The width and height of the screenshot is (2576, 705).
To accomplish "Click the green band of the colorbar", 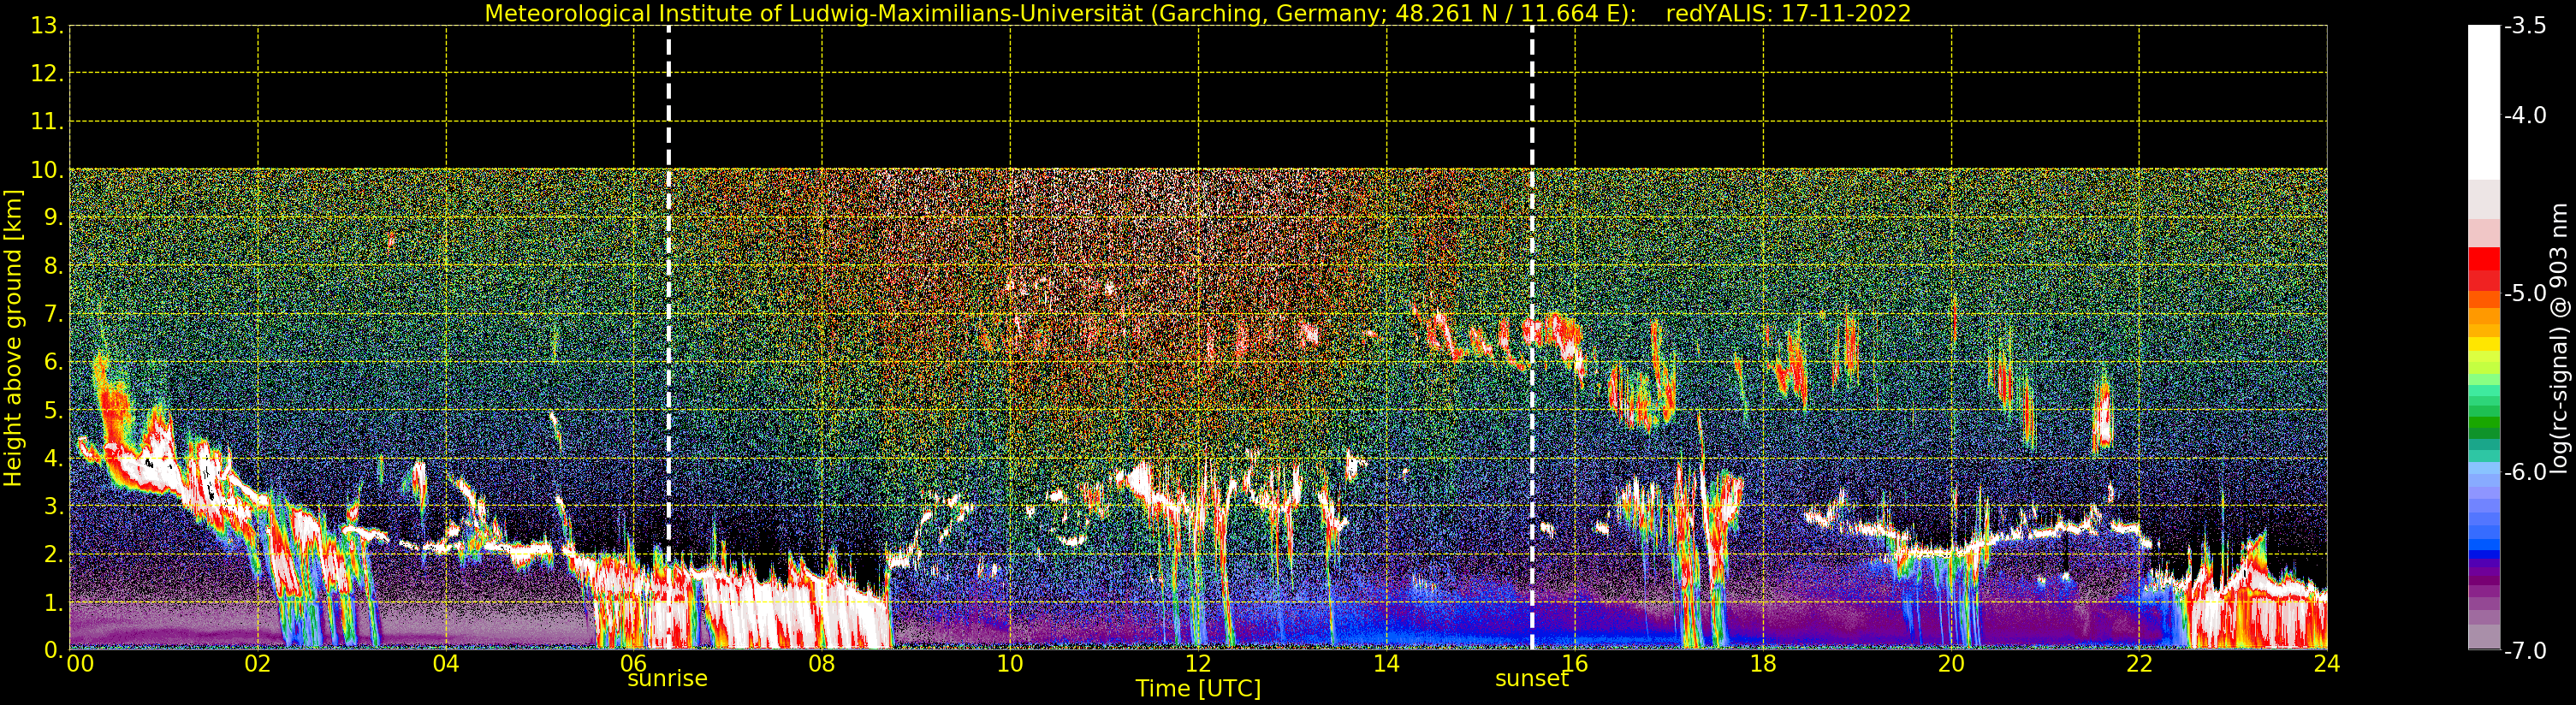I will (2483, 420).
